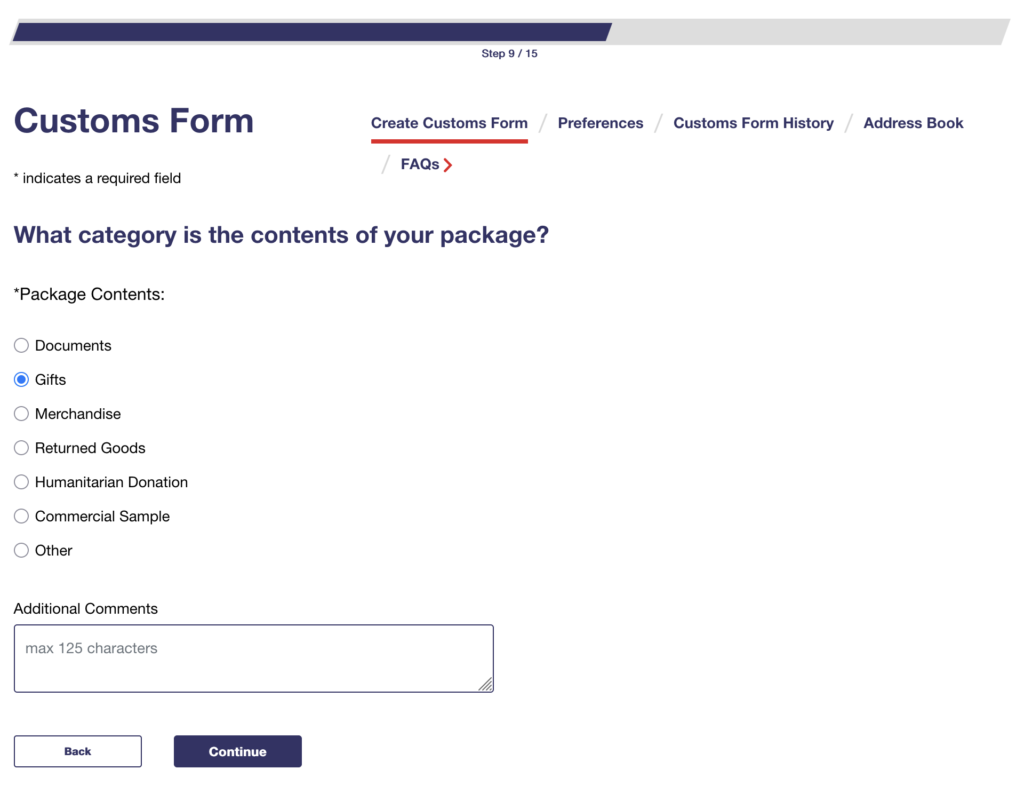
Task: Click the Commercial Sample label text
Action: [x=102, y=516]
